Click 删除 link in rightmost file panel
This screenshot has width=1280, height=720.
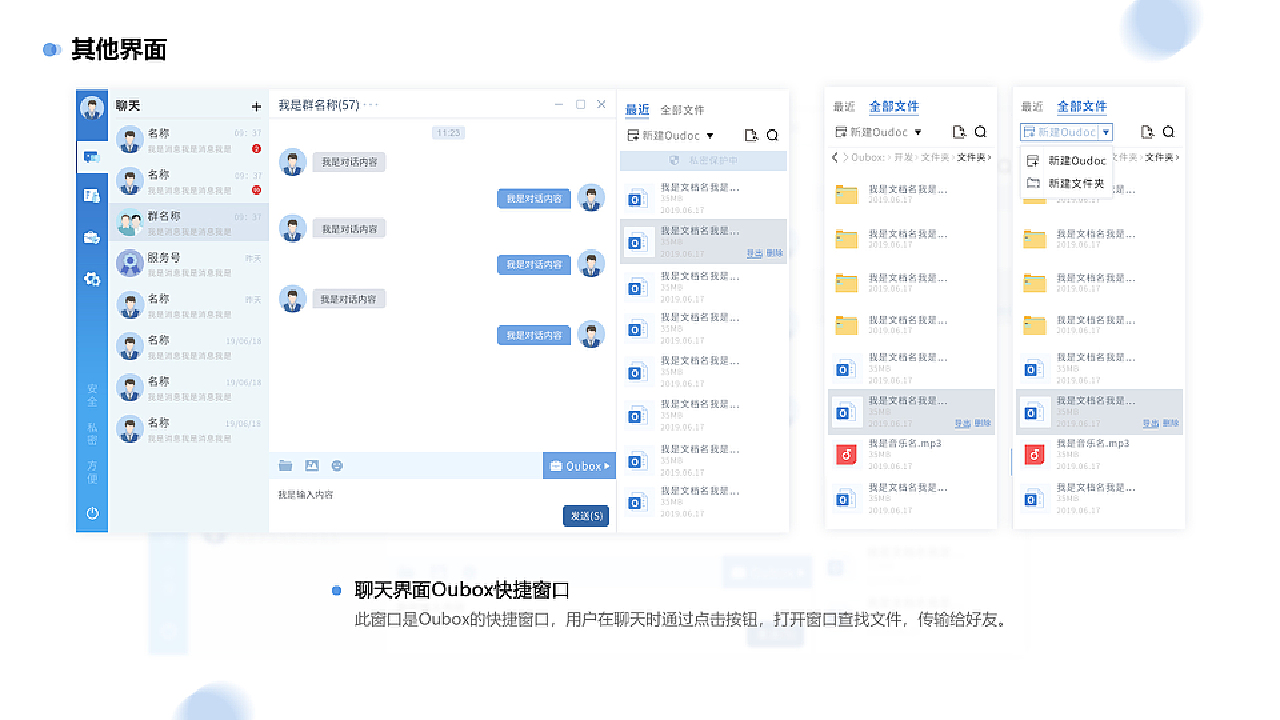pos(1171,423)
